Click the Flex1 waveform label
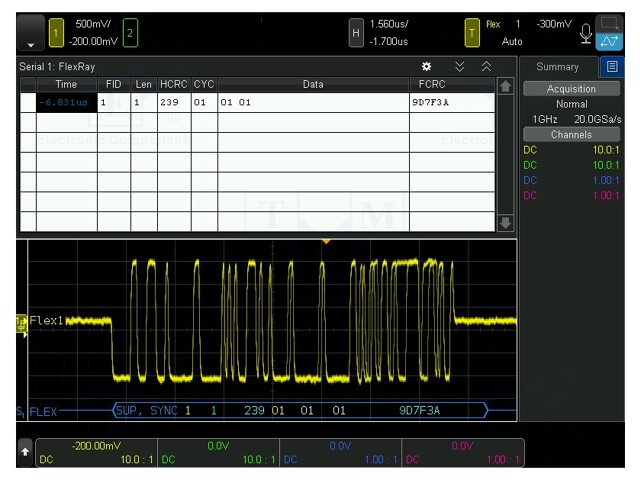The image size is (640, 480). (x=46, y=320)
